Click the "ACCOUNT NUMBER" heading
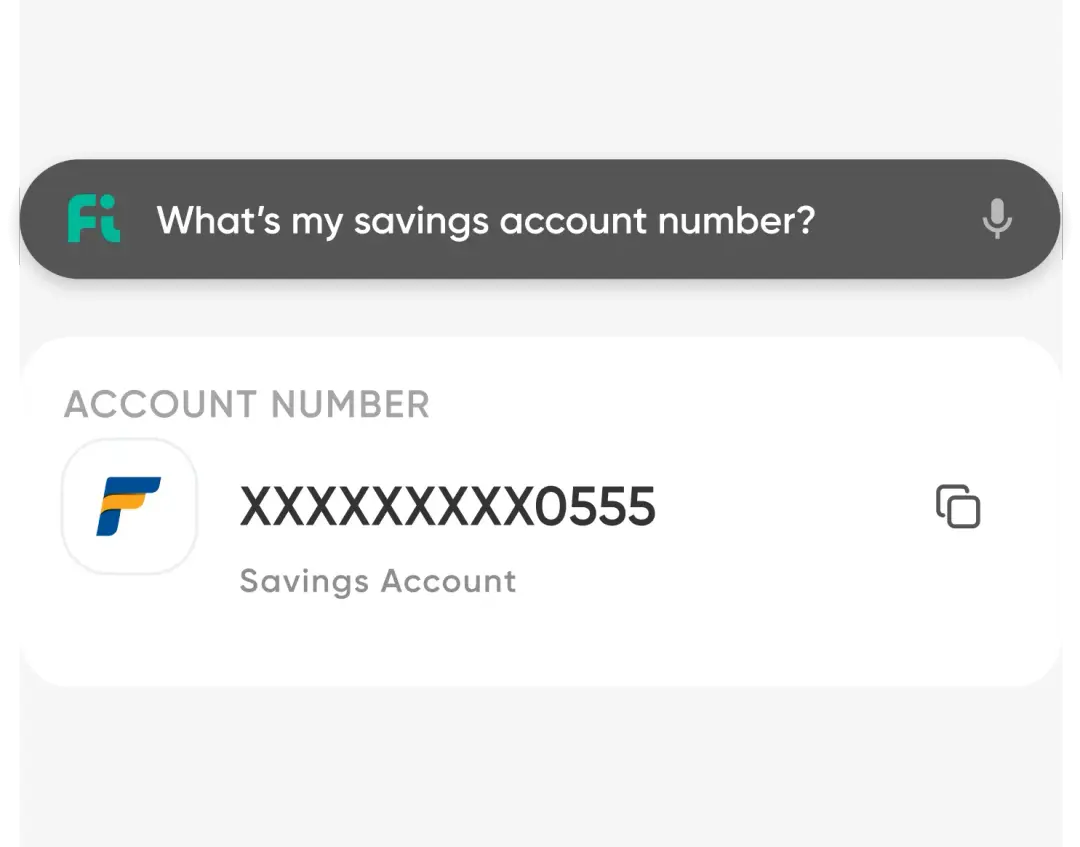The image size is (1080, 847). (247, 405)
